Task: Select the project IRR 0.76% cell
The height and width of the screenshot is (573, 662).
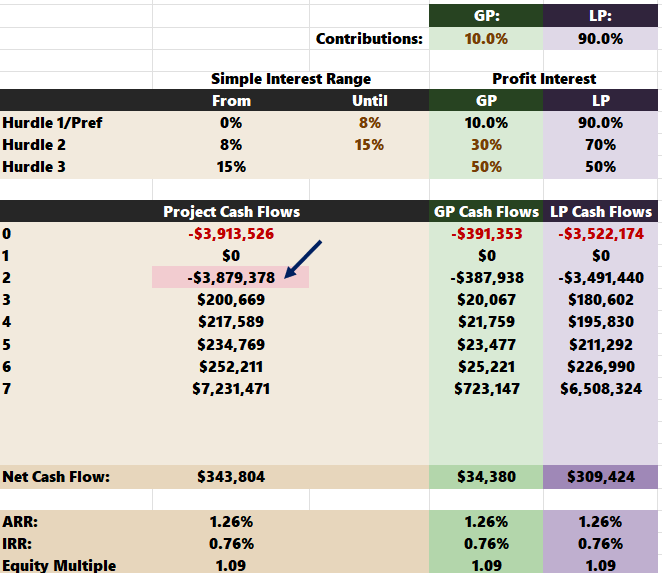Action: [231, 543]
